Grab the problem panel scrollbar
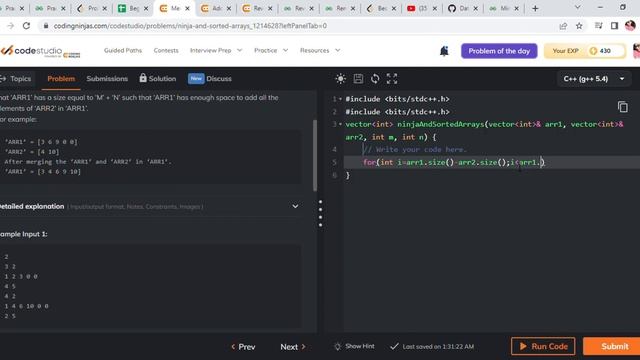 (315, 156)
